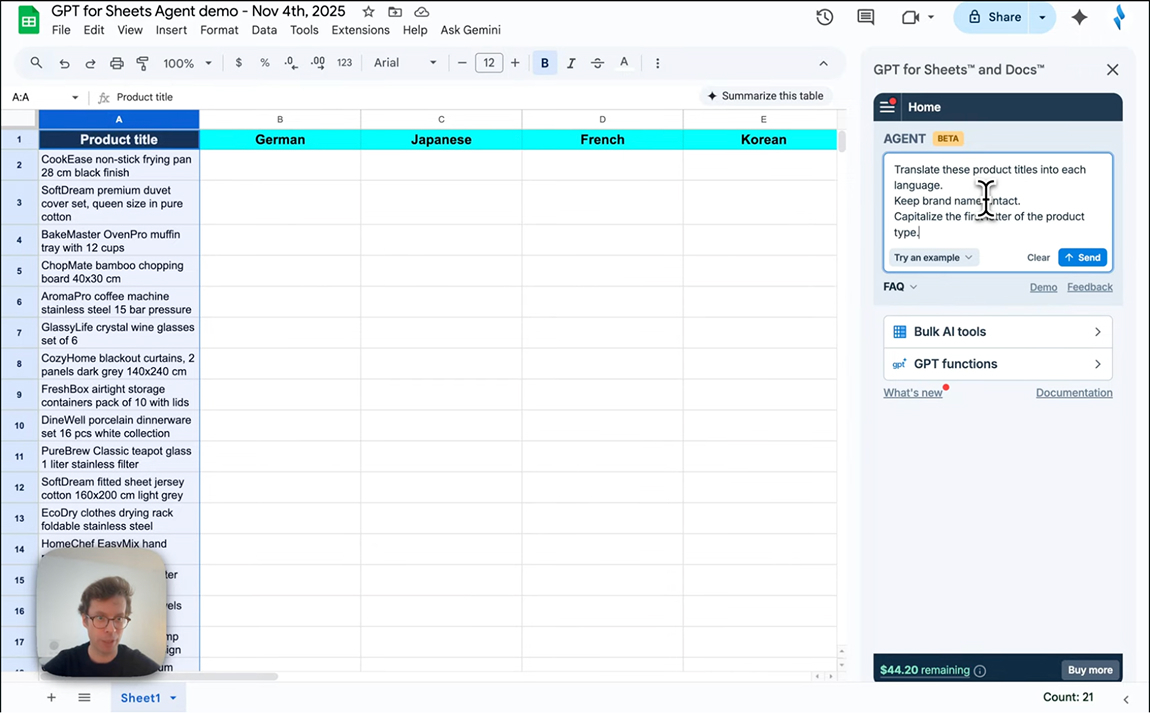This screenshot has width=1150, height=715.
Task: Click the agent prompt text box
Action: click(997, 200)
